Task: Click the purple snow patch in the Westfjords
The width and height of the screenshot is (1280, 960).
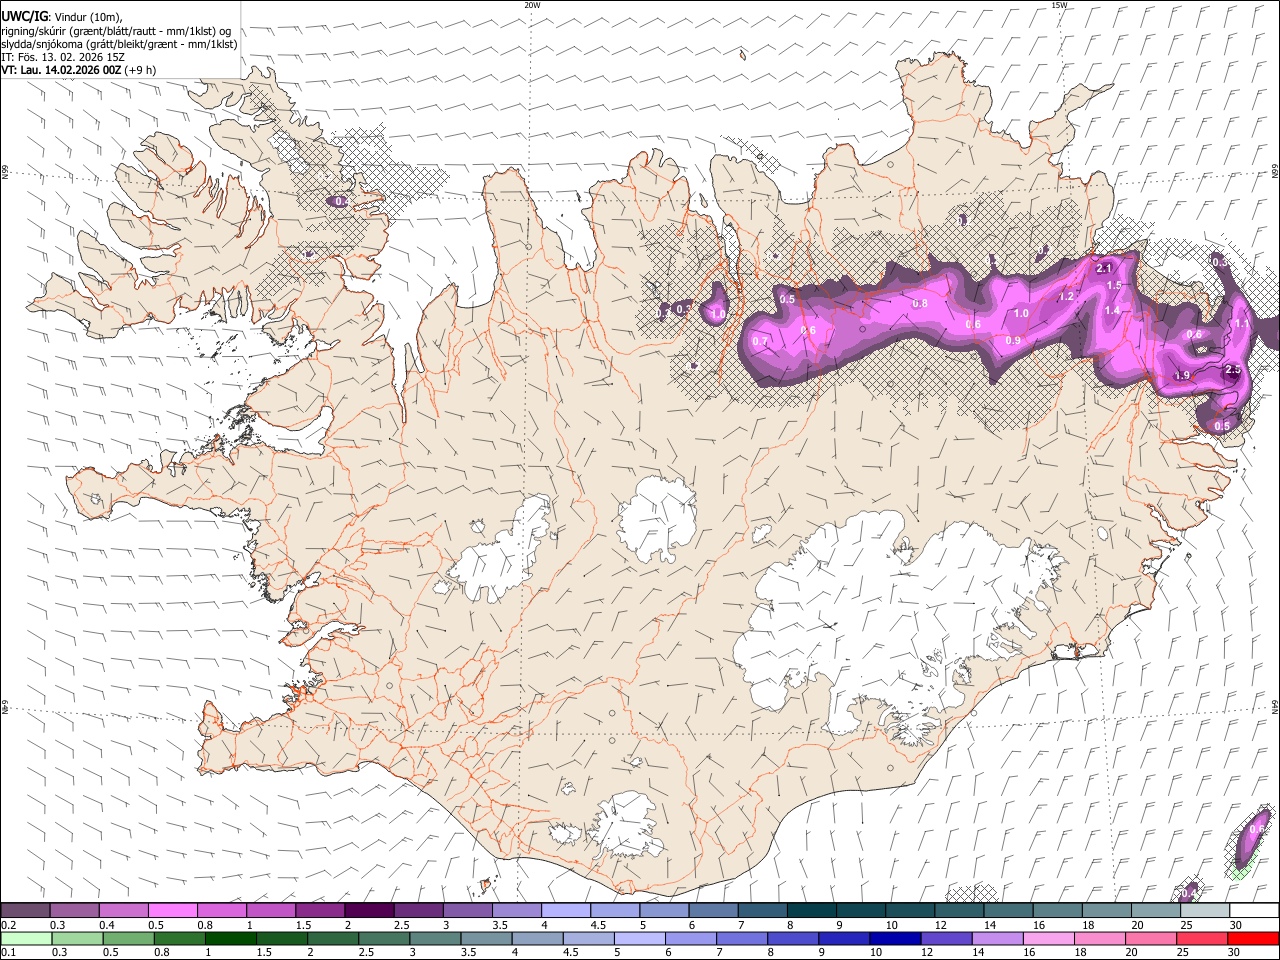Action: tap(340, 201)
